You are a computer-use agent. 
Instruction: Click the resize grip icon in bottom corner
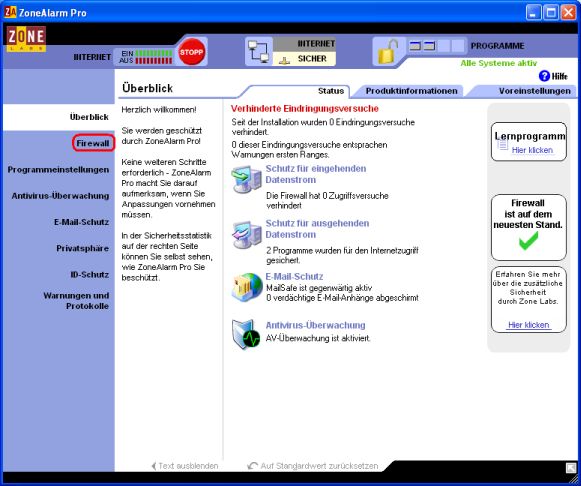tap(571, 468)
